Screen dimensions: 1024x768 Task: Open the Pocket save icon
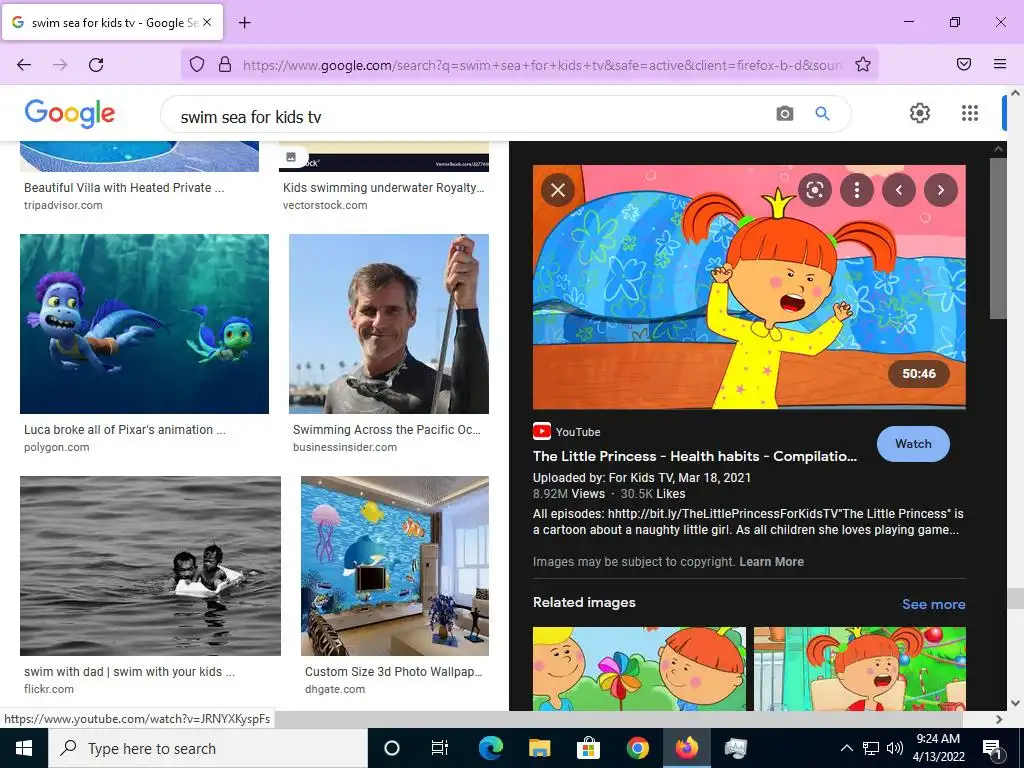pos(964,64)
